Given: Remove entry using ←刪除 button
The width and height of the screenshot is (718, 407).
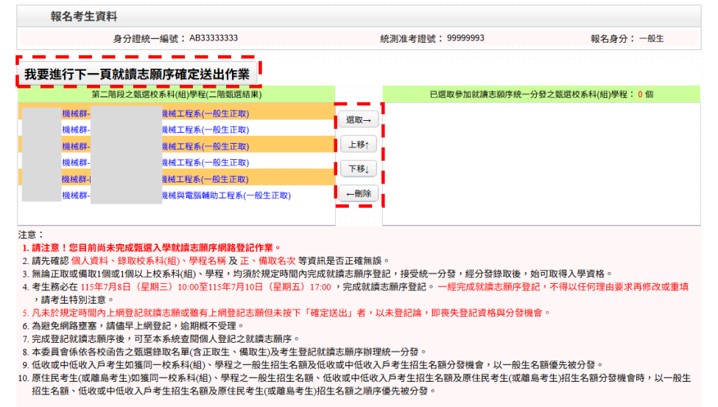Looking at the screenshot, I should coord(359,194).
